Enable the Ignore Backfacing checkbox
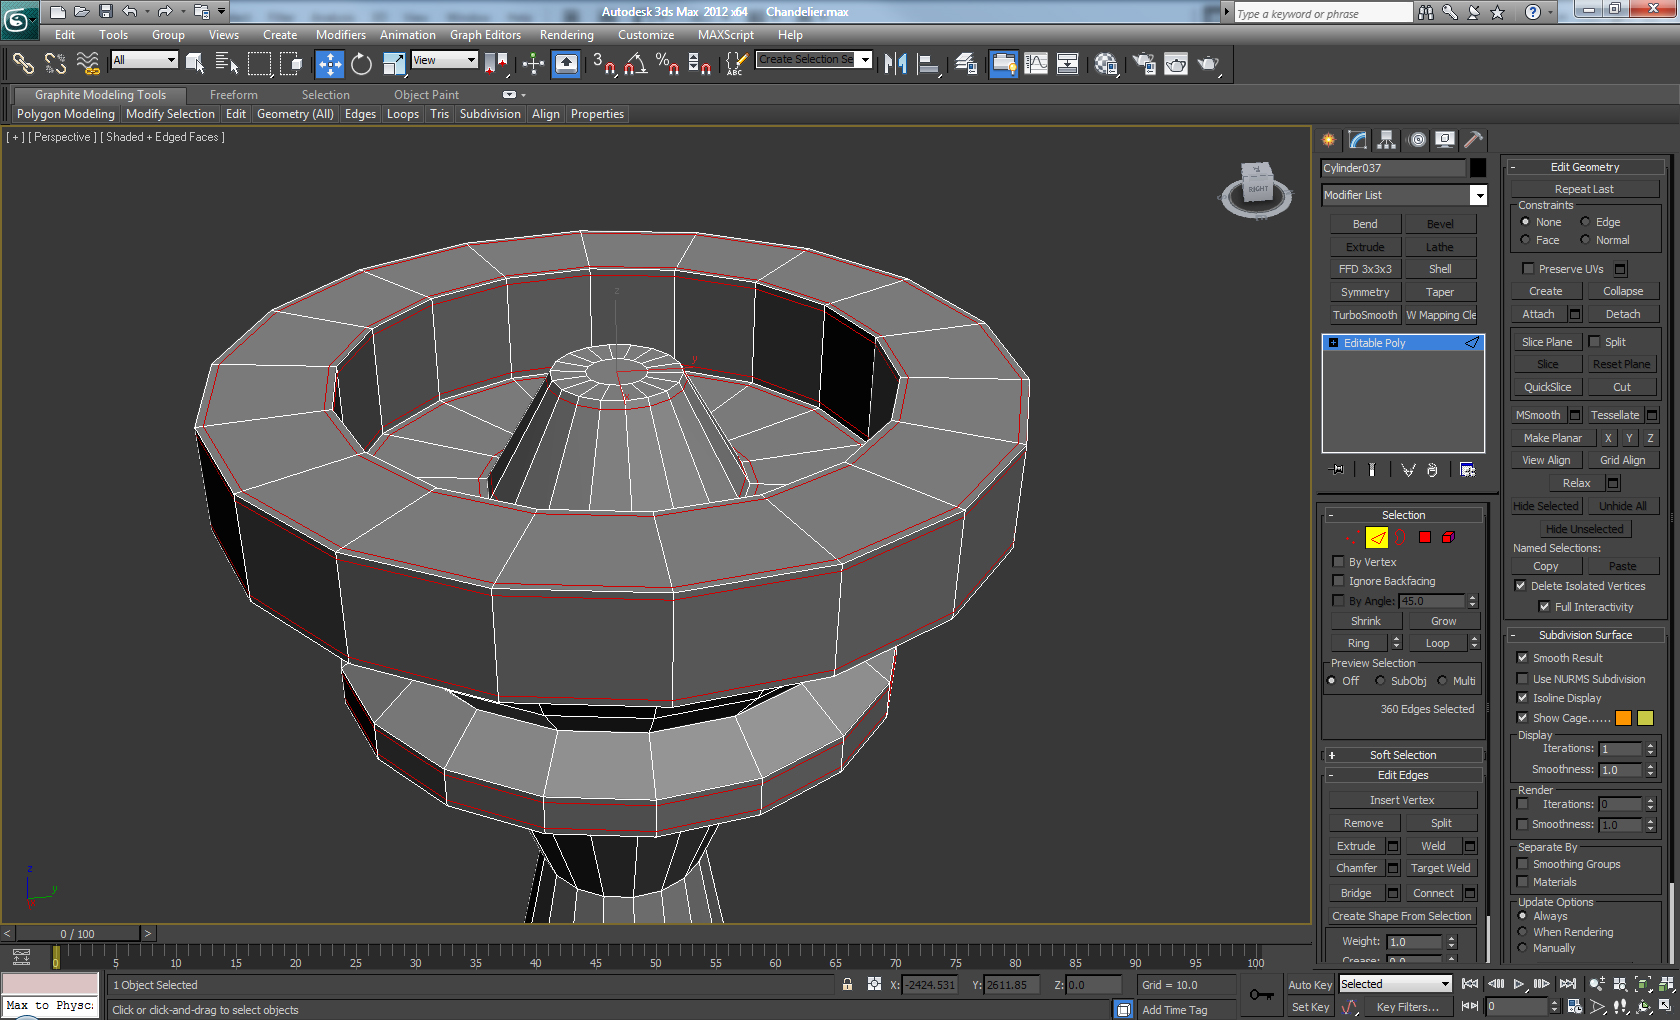Viewport: 1680px width, 1020px height. click(1338, 581)
